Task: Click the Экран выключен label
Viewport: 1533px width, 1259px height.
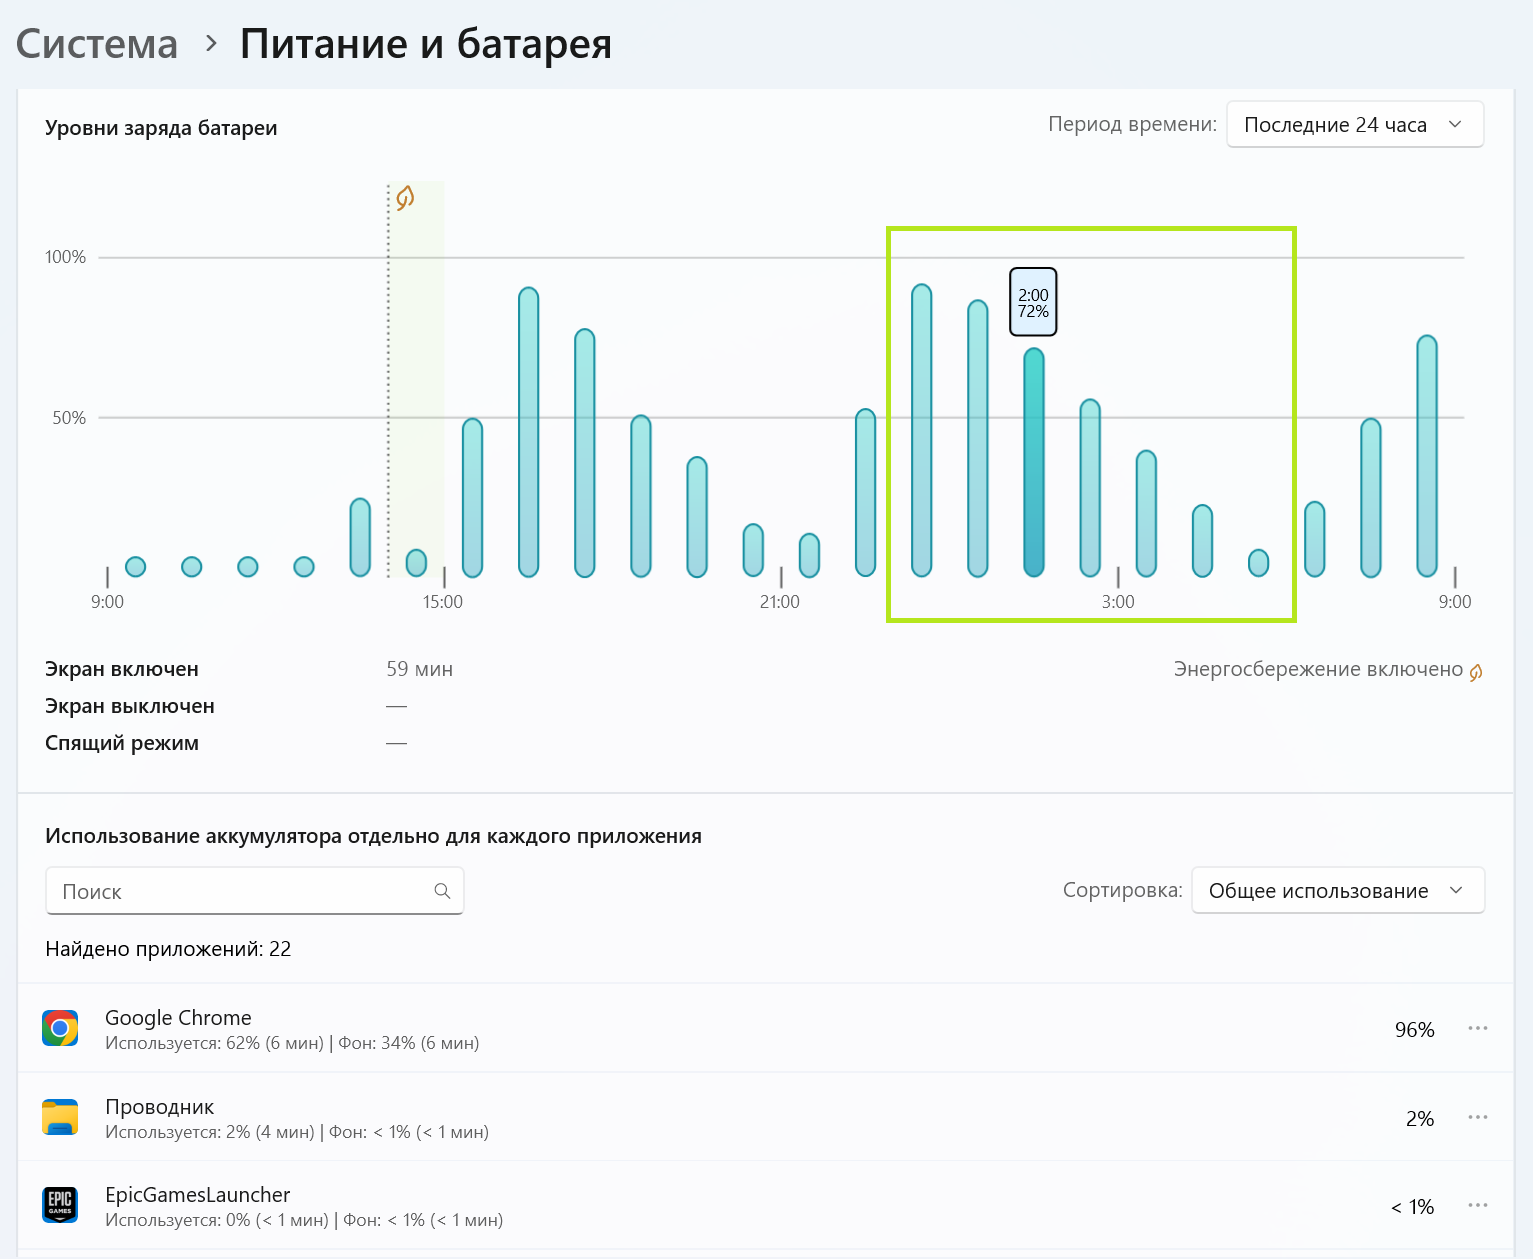Action: (x=130, y=706)
